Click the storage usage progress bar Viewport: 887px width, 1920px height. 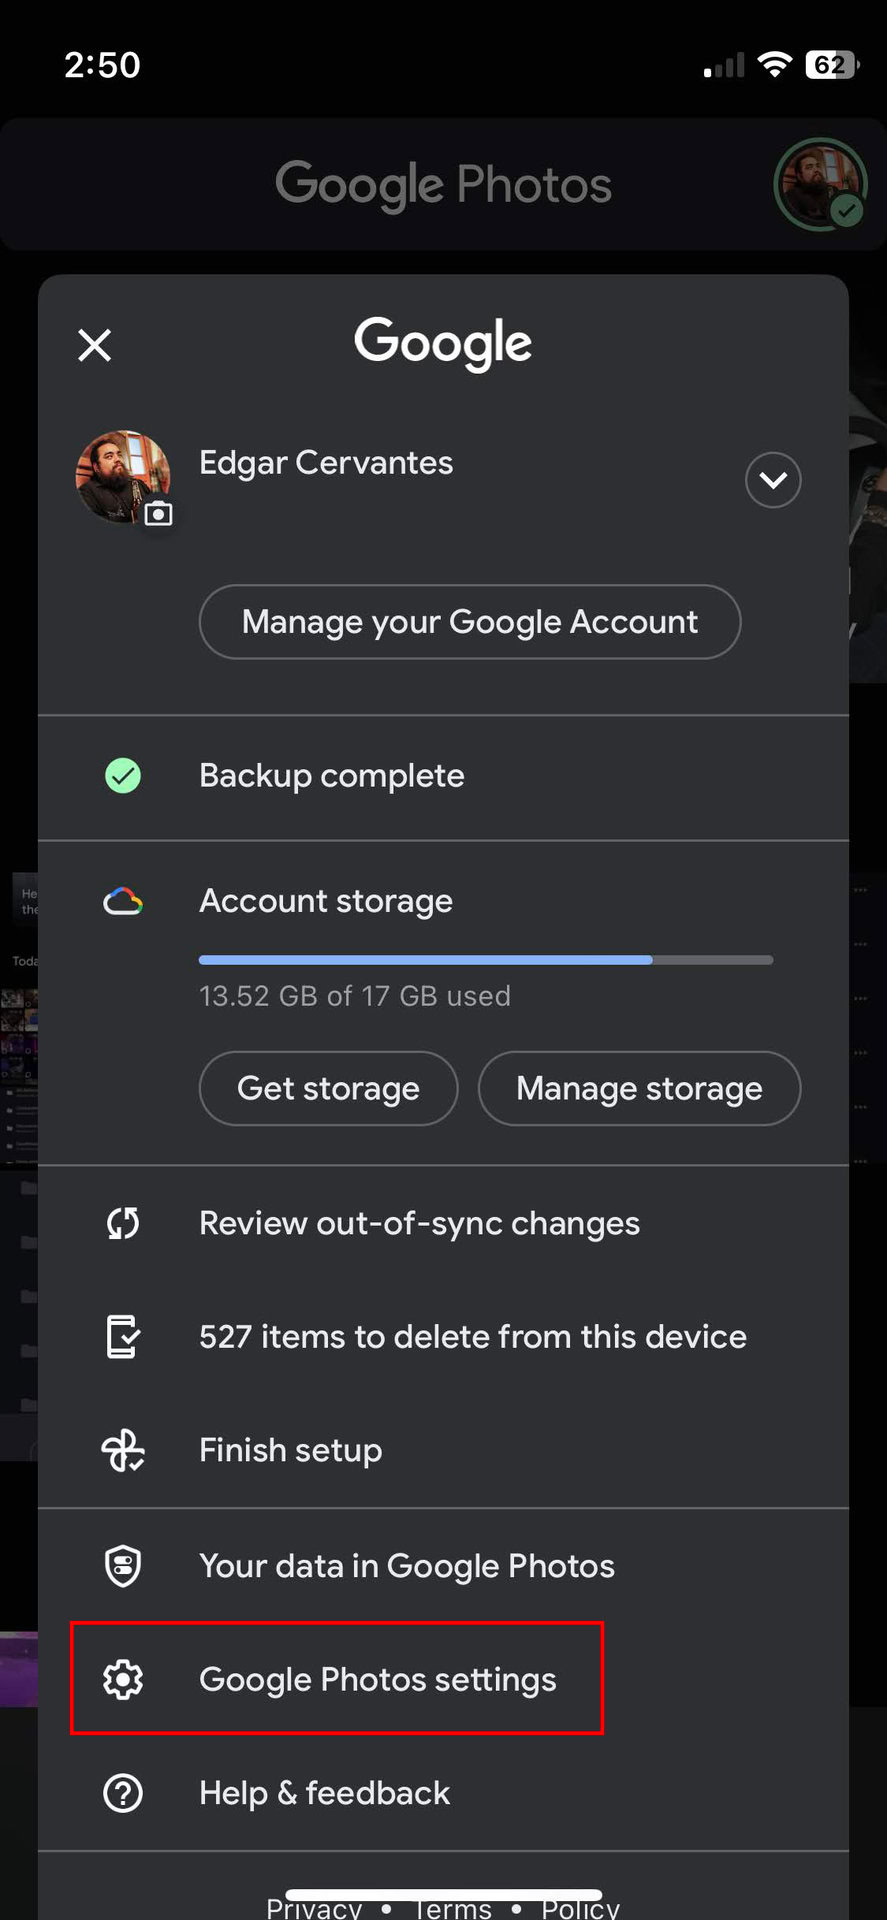point(486,960)
